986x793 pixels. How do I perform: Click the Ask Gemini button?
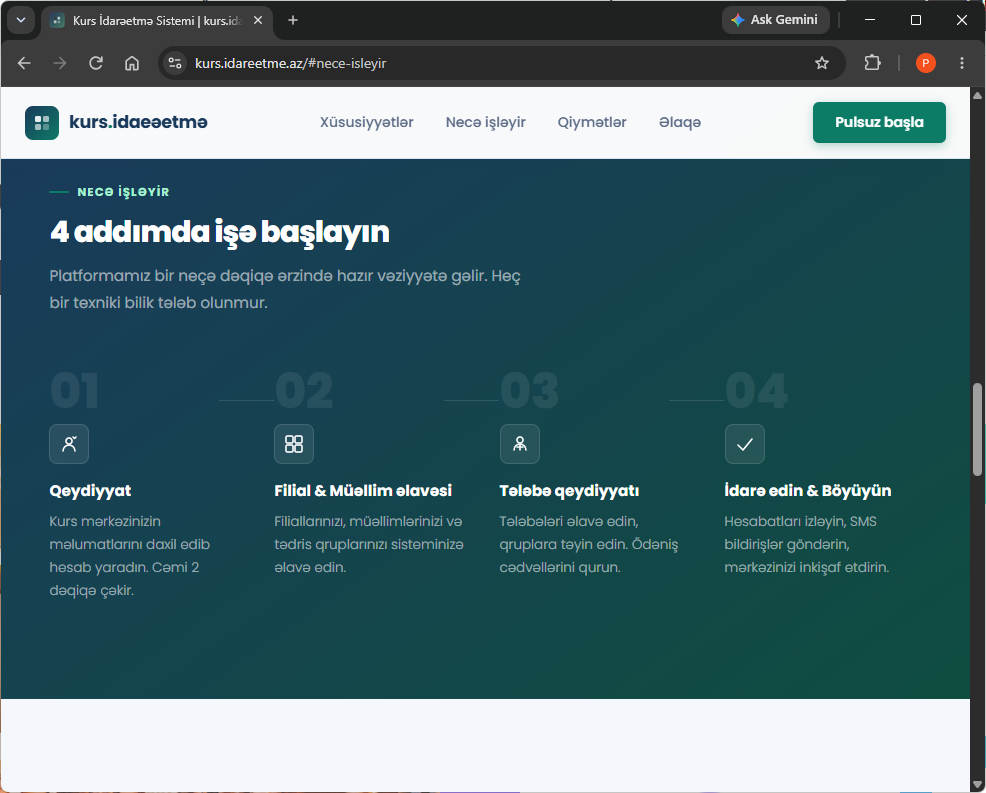click(776, 20)
